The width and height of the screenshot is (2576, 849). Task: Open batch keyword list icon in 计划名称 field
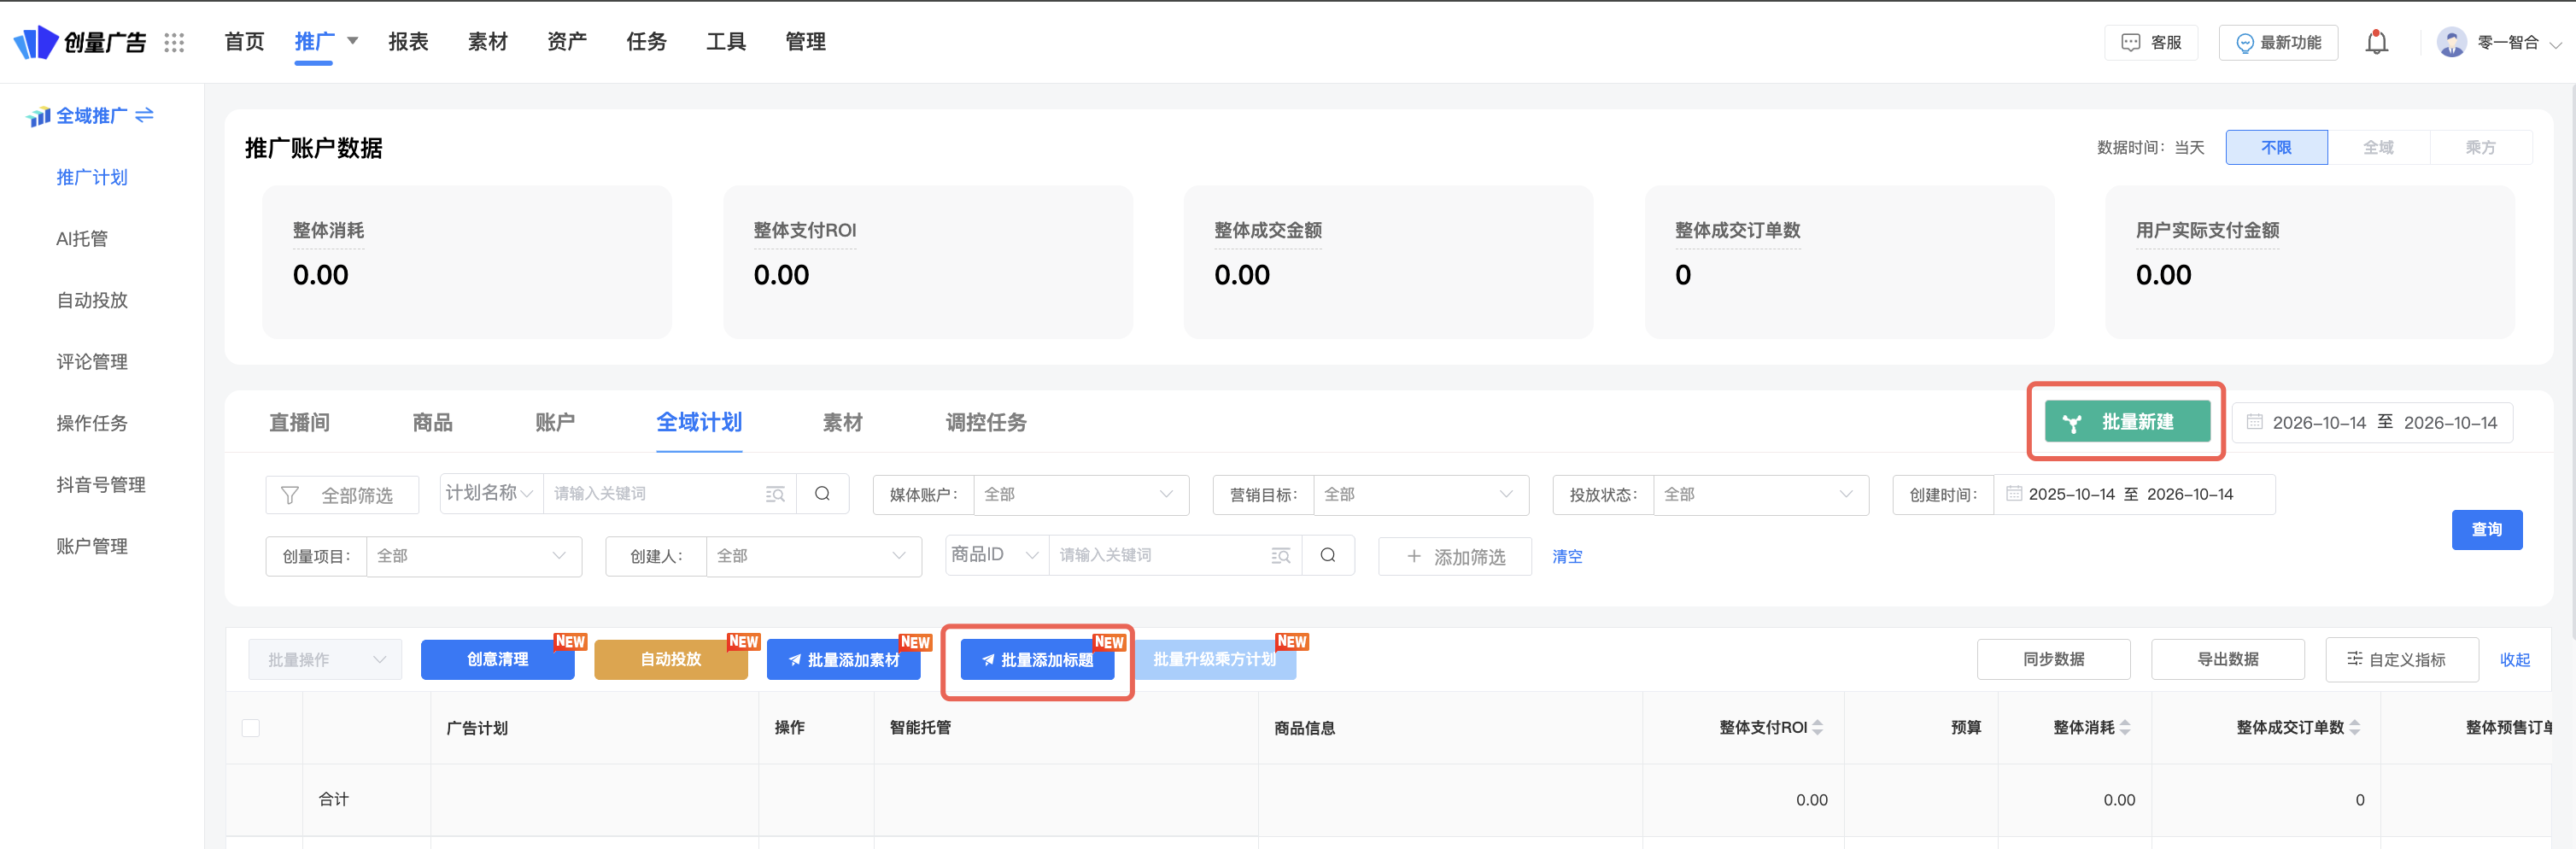pos(775,494)
